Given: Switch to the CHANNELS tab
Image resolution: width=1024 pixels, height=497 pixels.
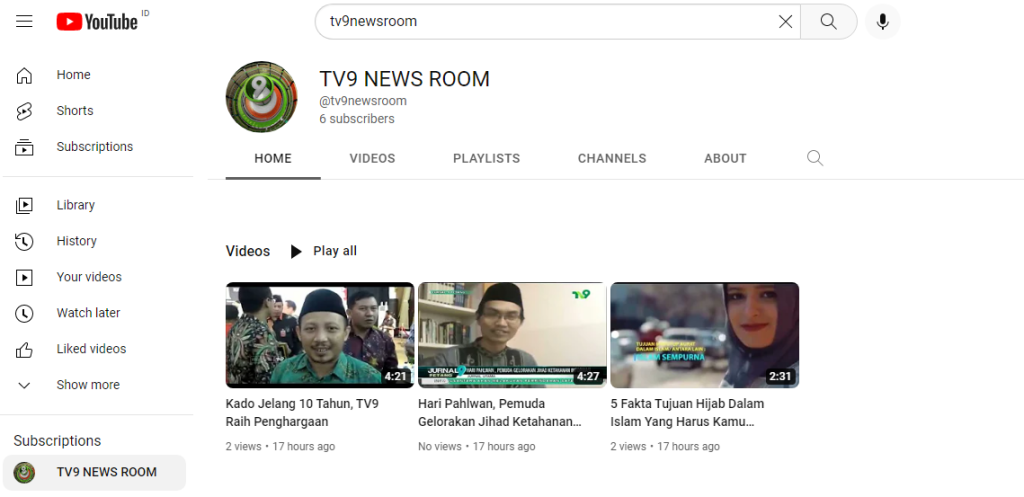Looking at the screenshot, I should 612,159.
